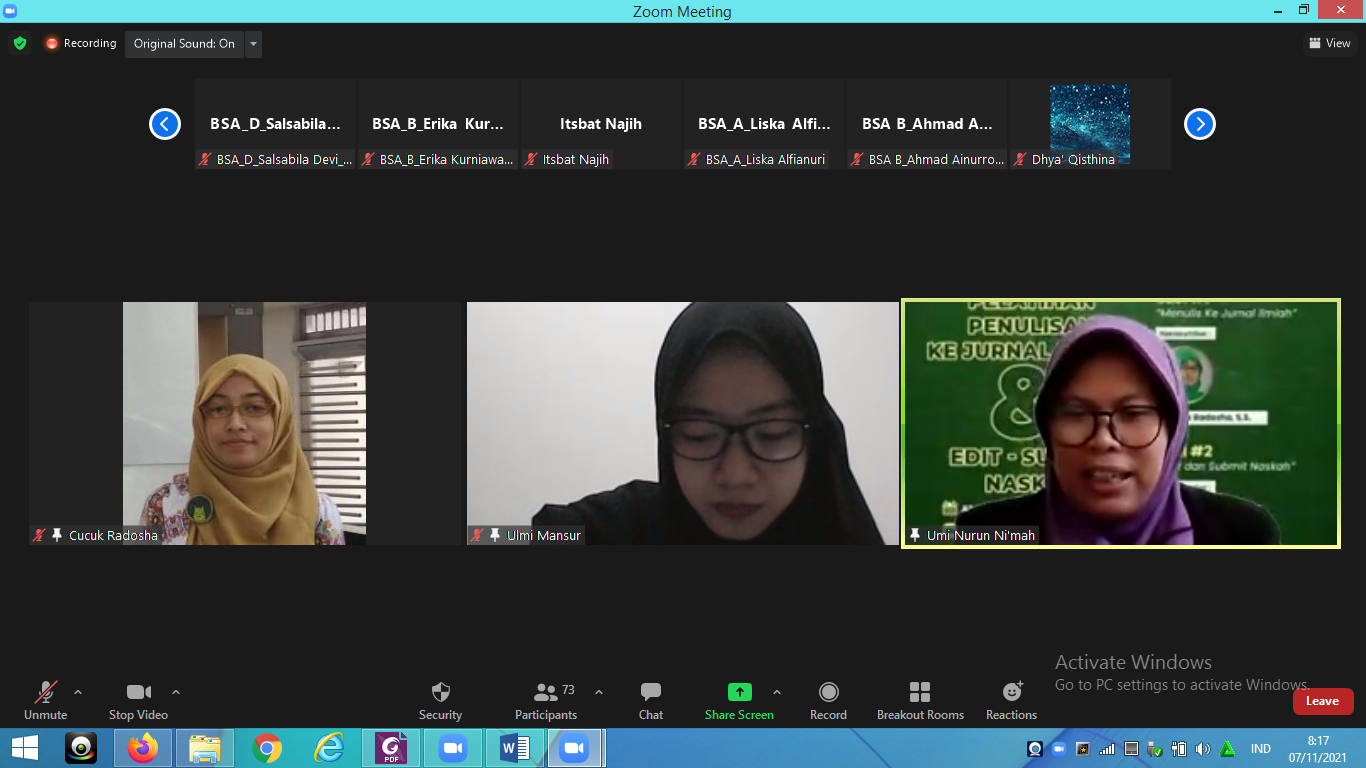Leave the meeting
The image size is (1366, 768).
coord(1322,701)
